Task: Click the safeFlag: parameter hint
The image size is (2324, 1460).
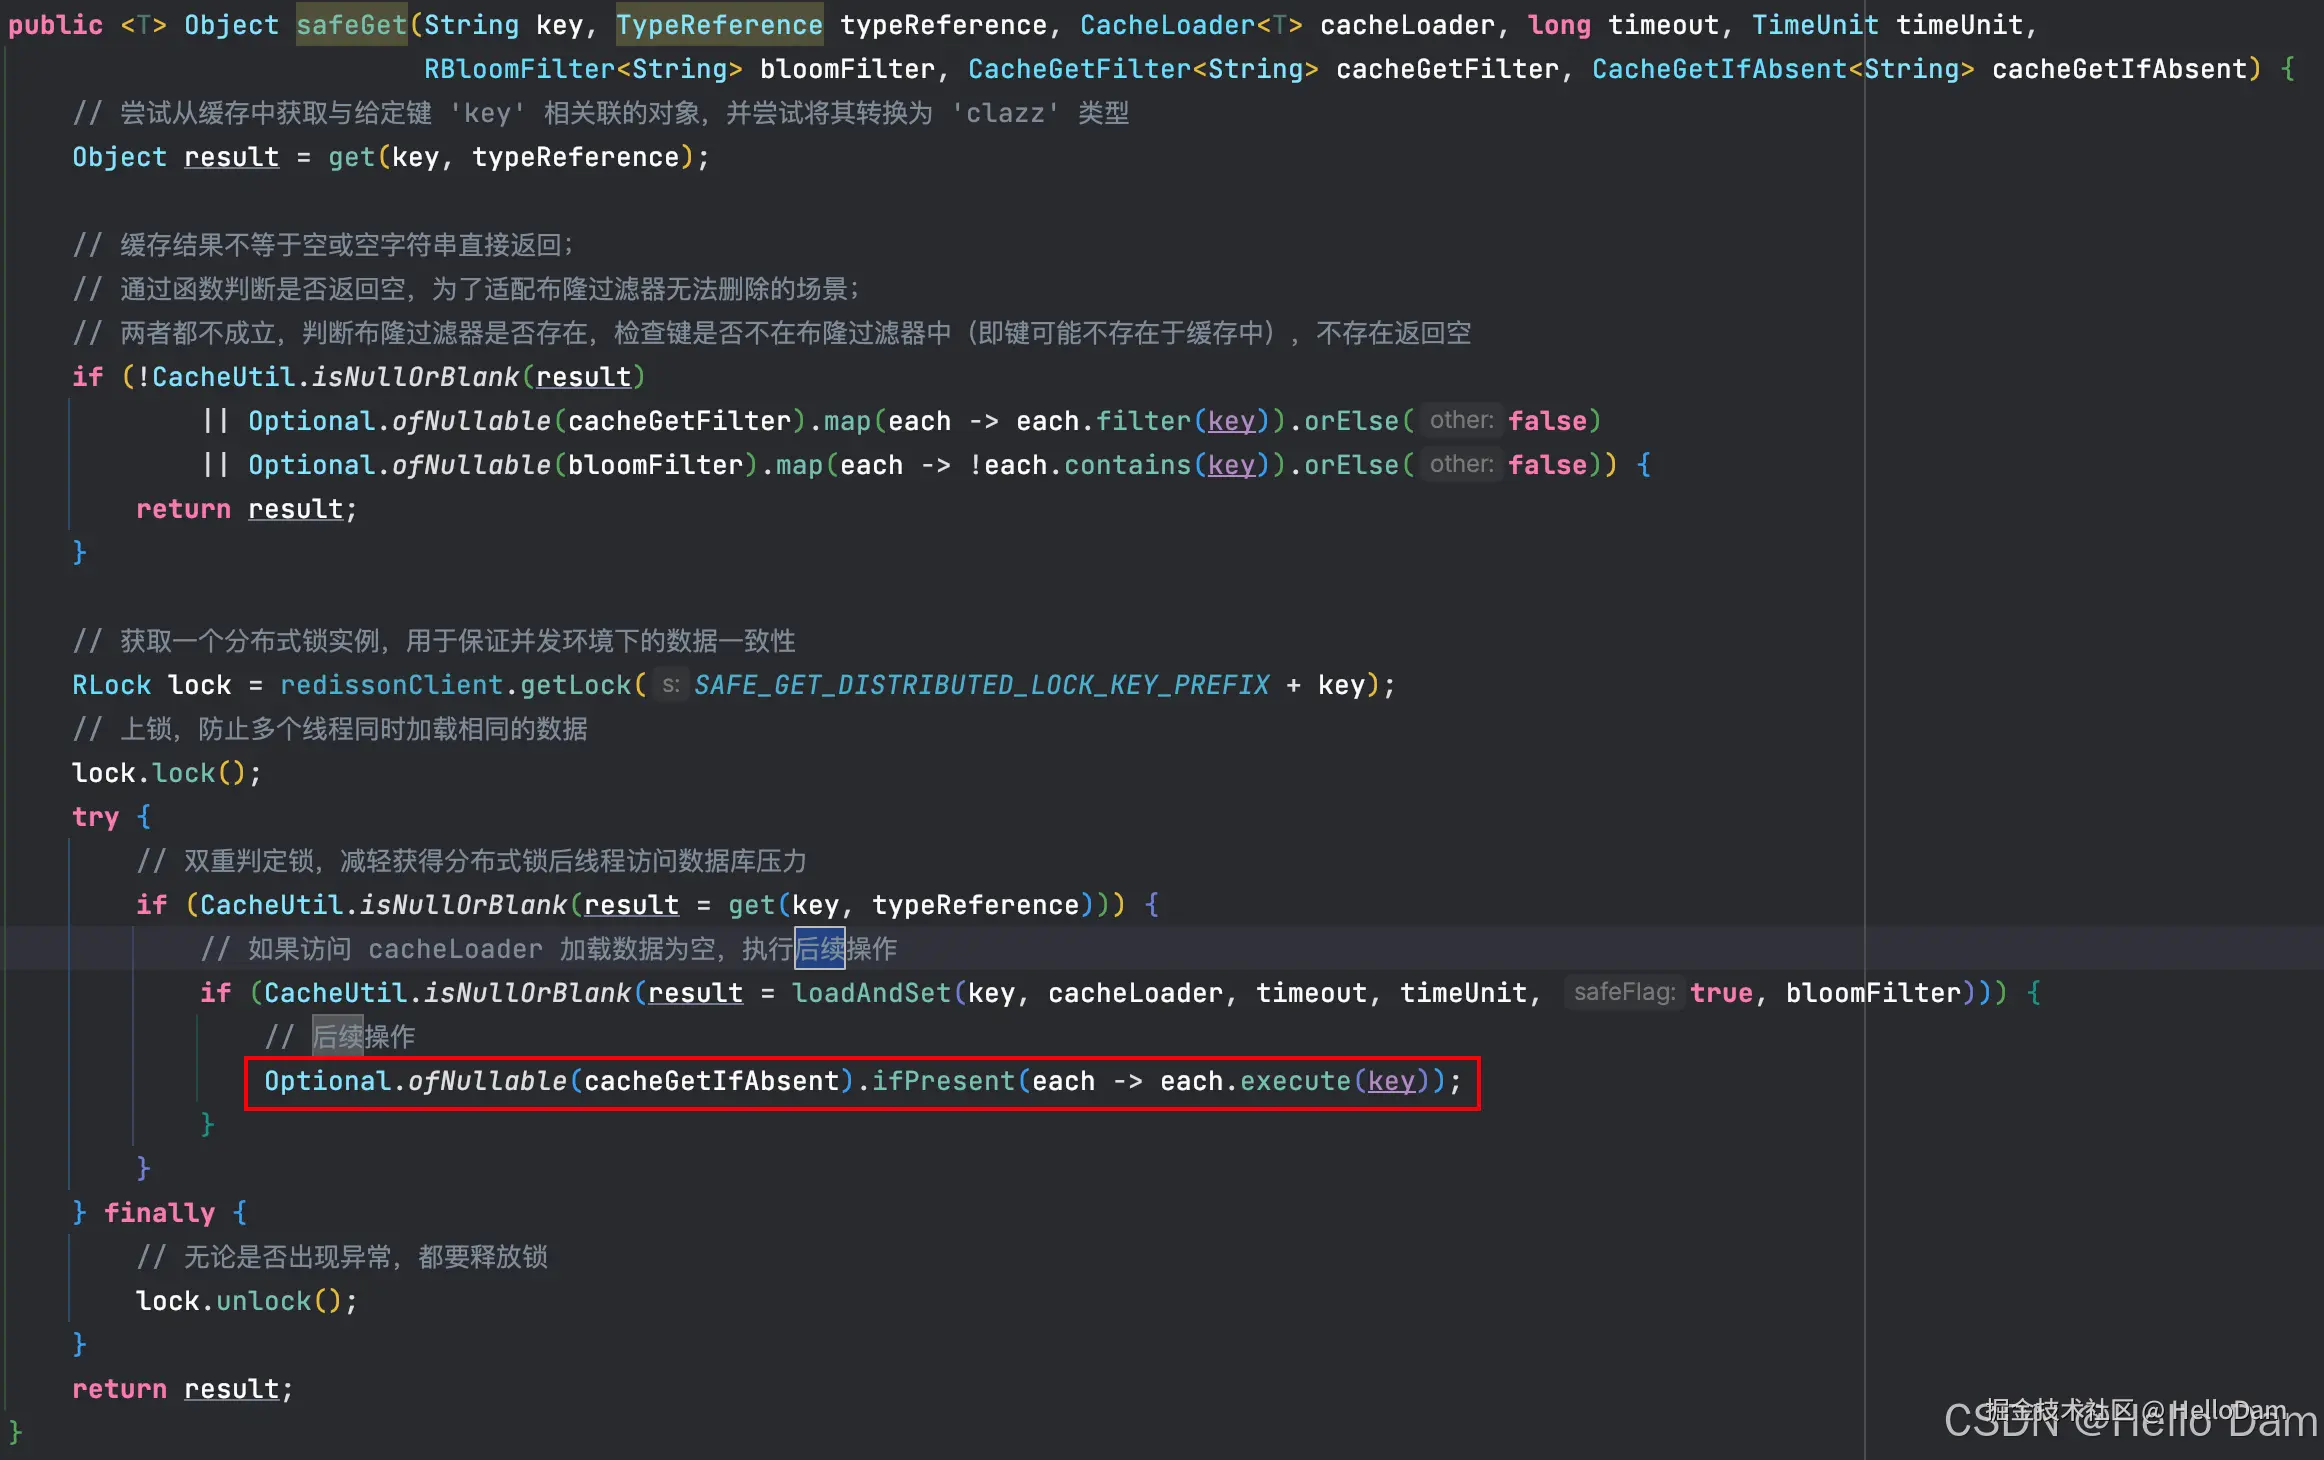Action: coord(1624,992)
